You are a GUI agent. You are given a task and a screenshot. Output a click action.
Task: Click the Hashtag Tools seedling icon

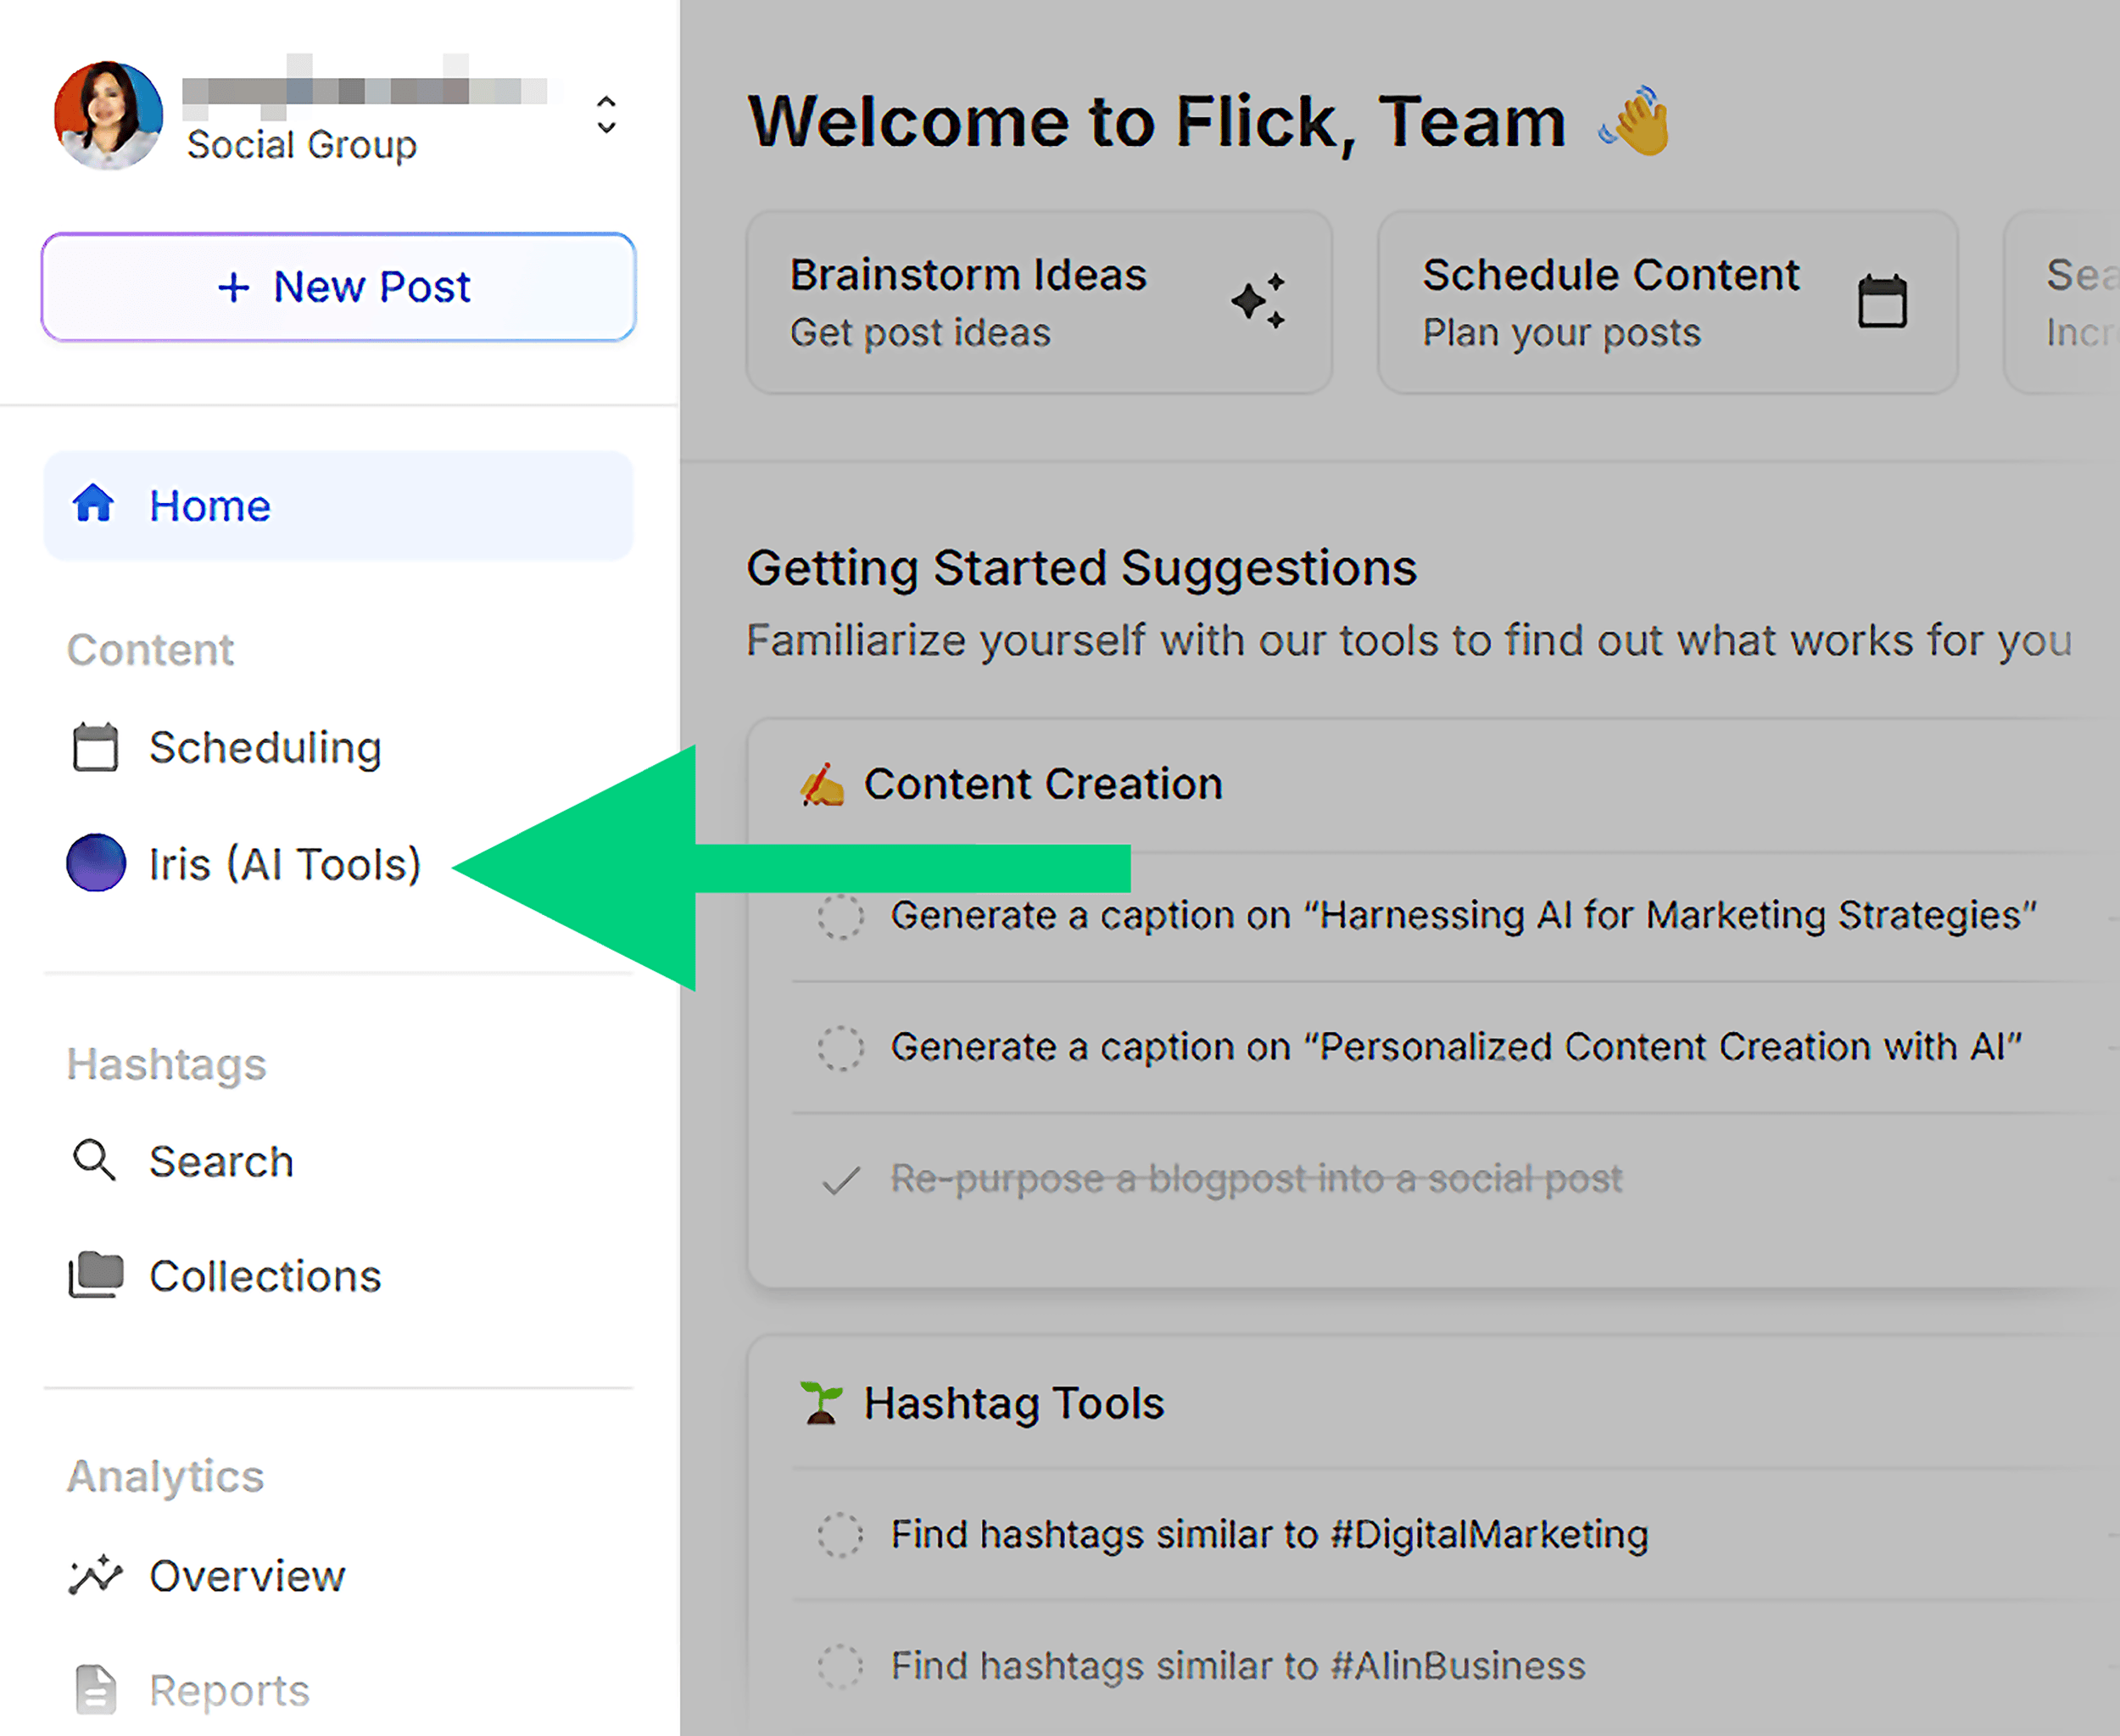click(821, 1403)
